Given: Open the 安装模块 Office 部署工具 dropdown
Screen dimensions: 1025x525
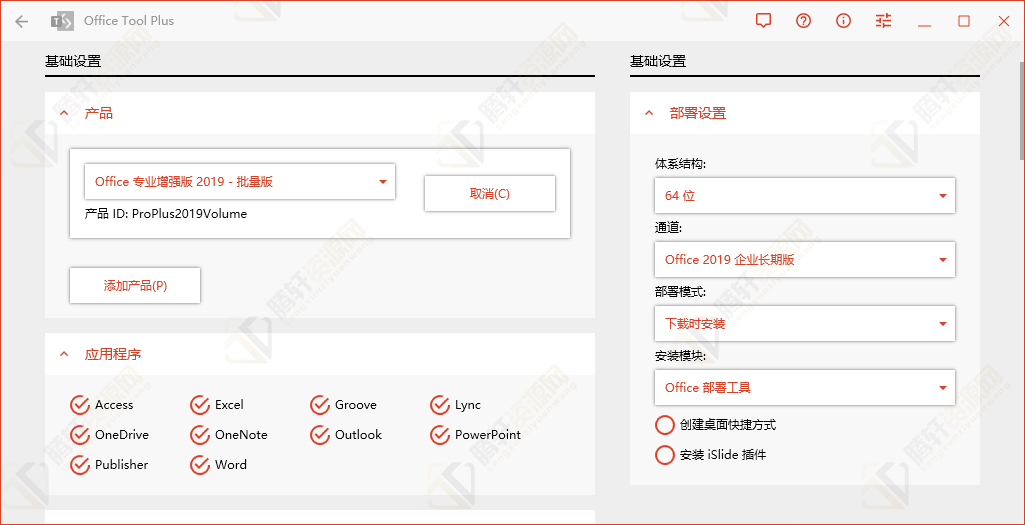Looking at the screenshot, I should pyautogui.click(x=805, y=388).
